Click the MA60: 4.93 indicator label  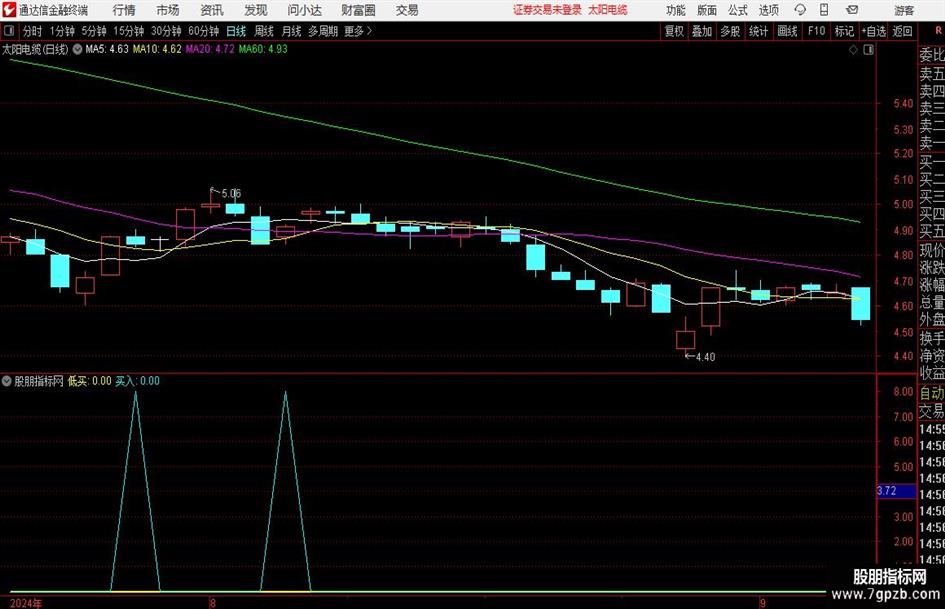coord(263,49)
